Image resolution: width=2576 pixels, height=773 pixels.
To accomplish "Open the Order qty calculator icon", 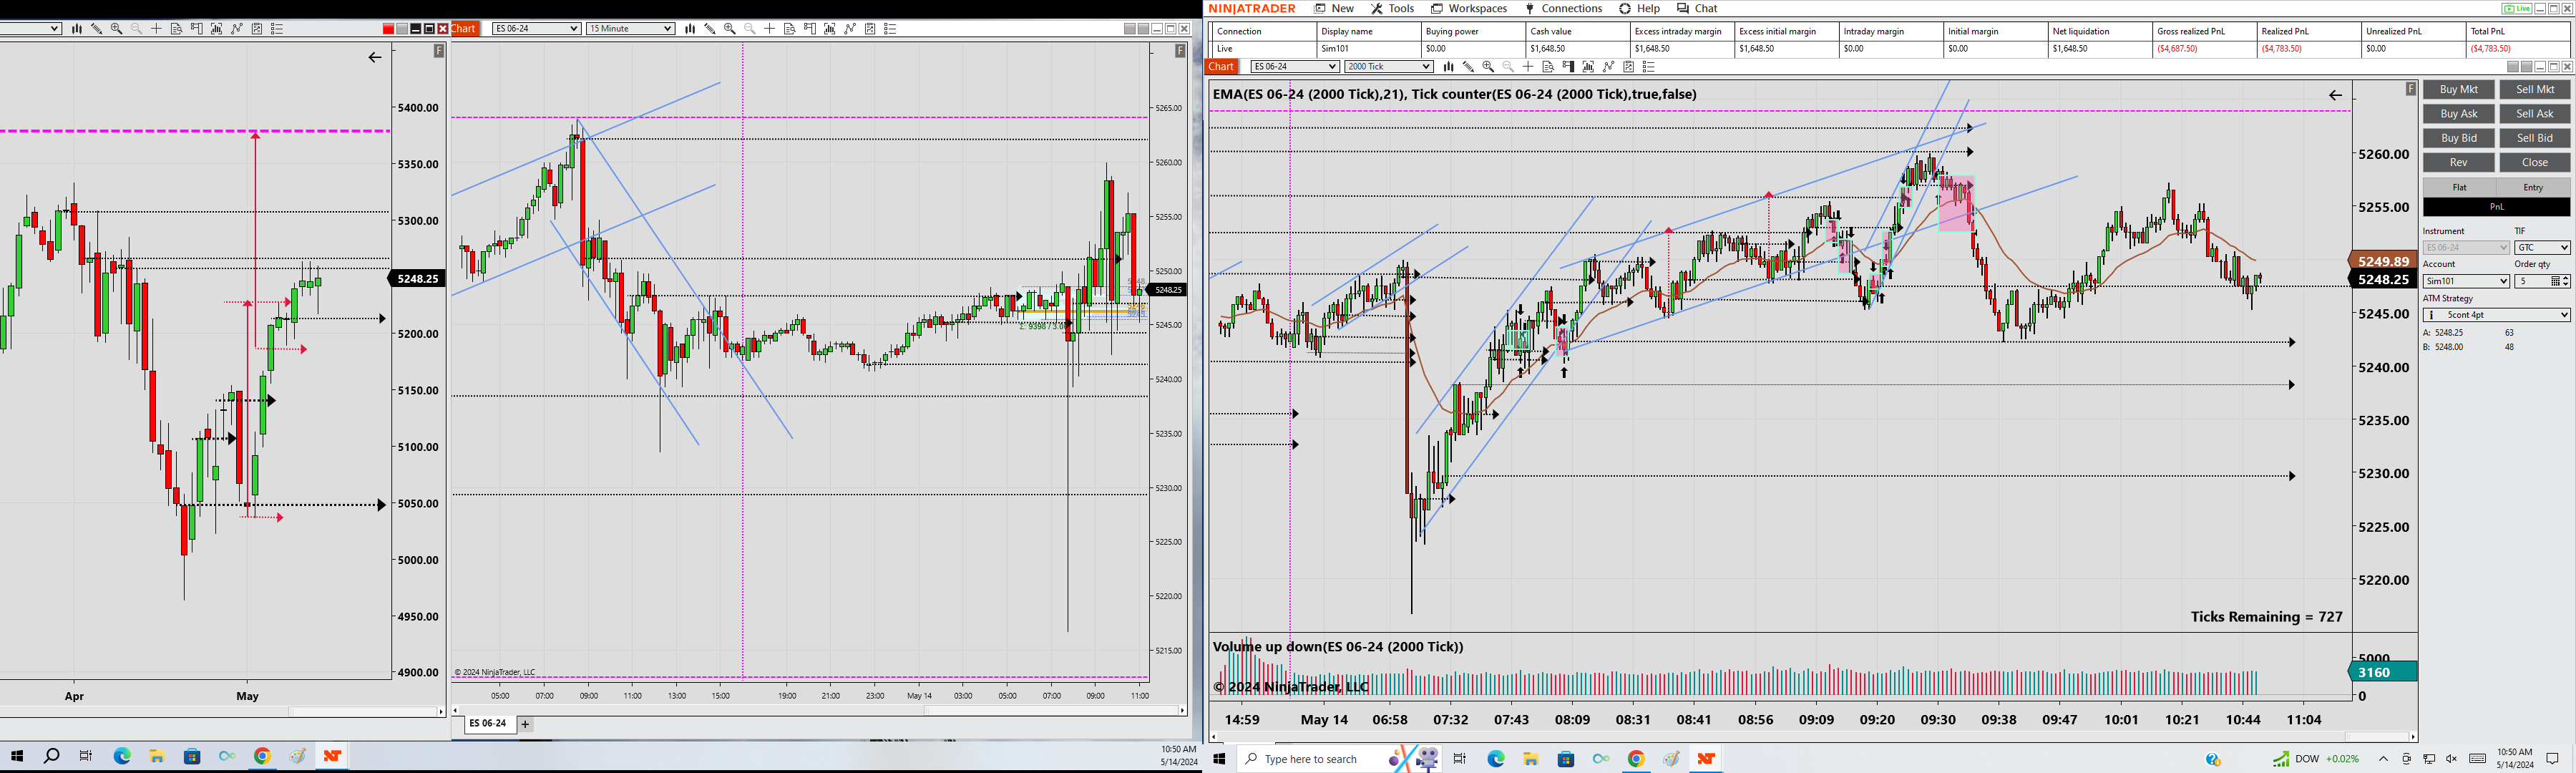I will [2557, 281].
